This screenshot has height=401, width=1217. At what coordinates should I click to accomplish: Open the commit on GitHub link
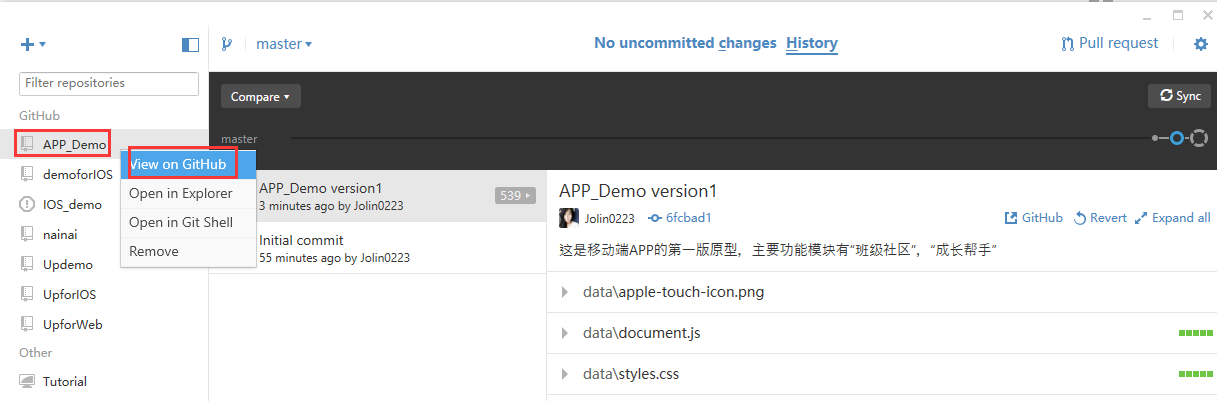pyautogui.click(x=1034, y=218)
